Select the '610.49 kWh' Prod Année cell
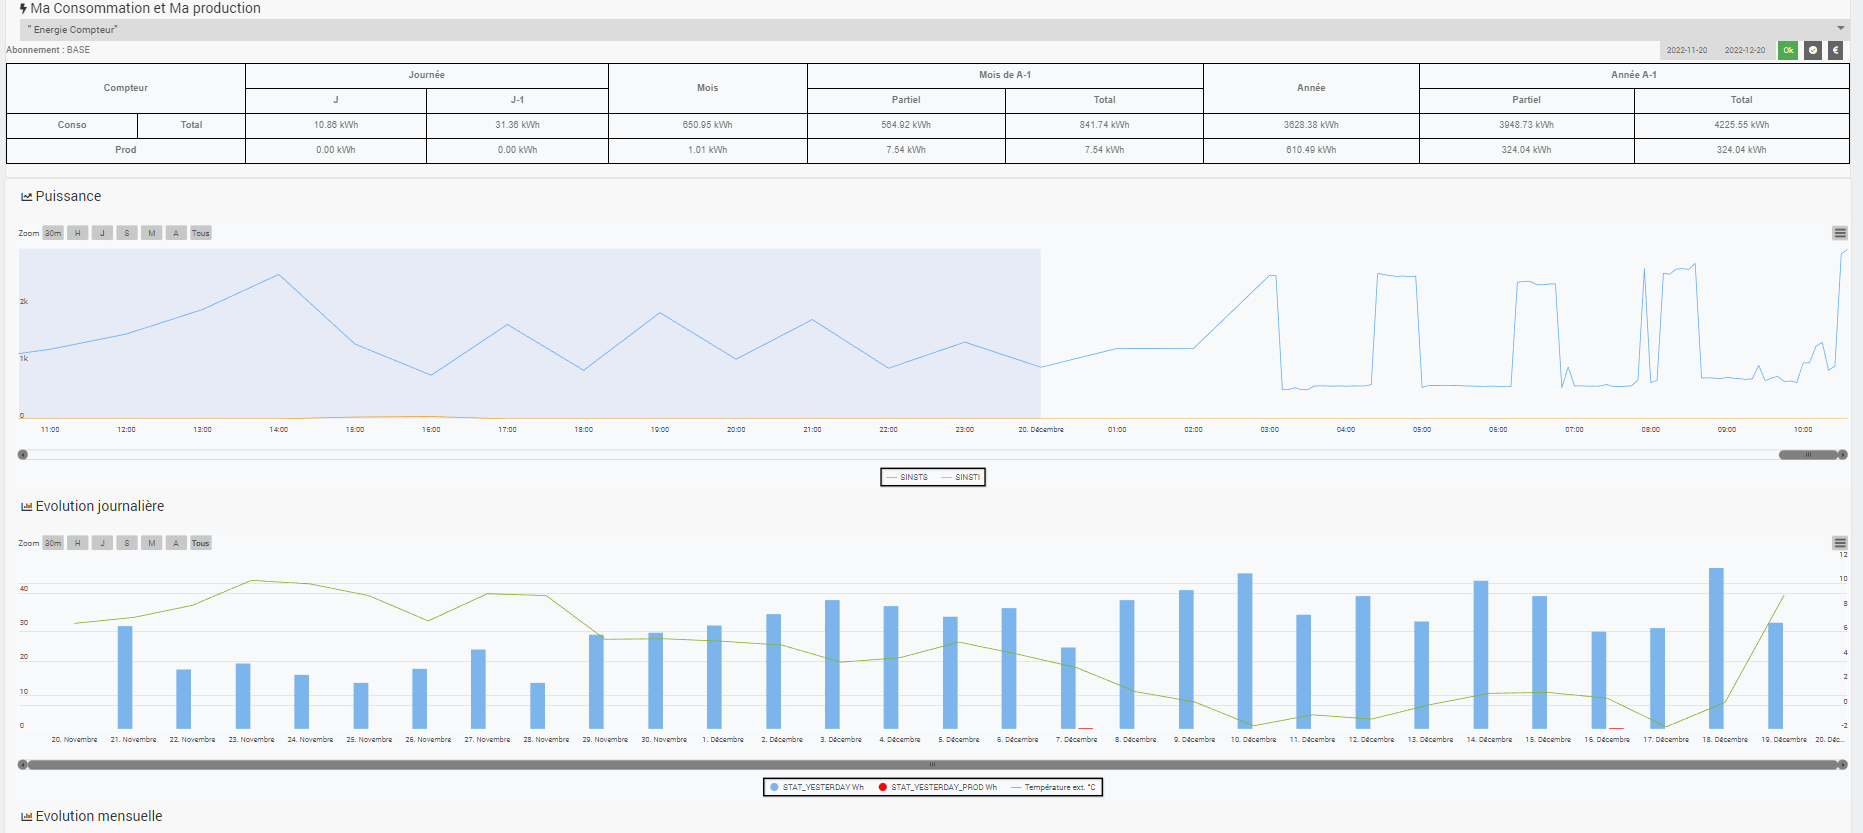1863x833 pixels. 1311,150
